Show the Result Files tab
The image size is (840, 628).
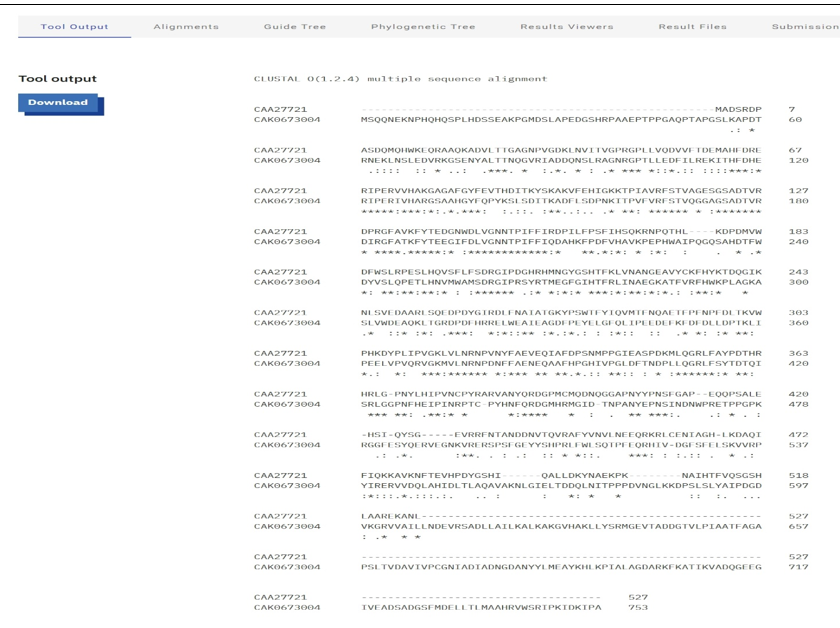[693, 27]
